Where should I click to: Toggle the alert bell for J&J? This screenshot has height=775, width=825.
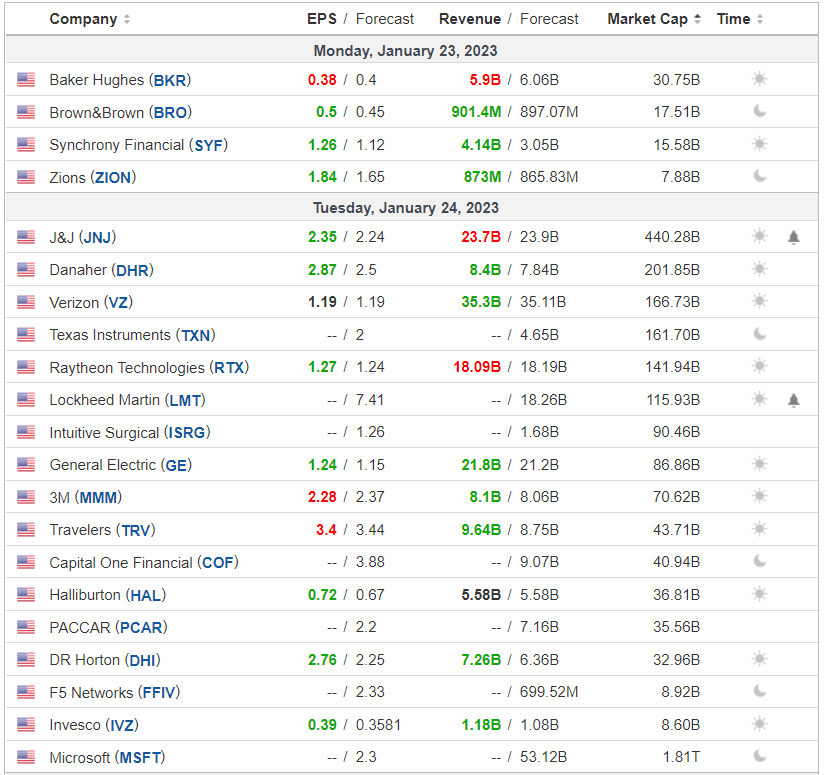tap(793, 237)
